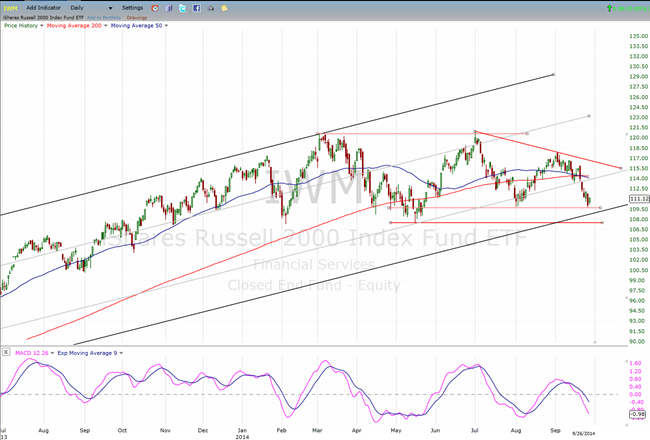
Task: Expand the Moving Average 200 arrow menu
Action: click(x=105, y=26)
